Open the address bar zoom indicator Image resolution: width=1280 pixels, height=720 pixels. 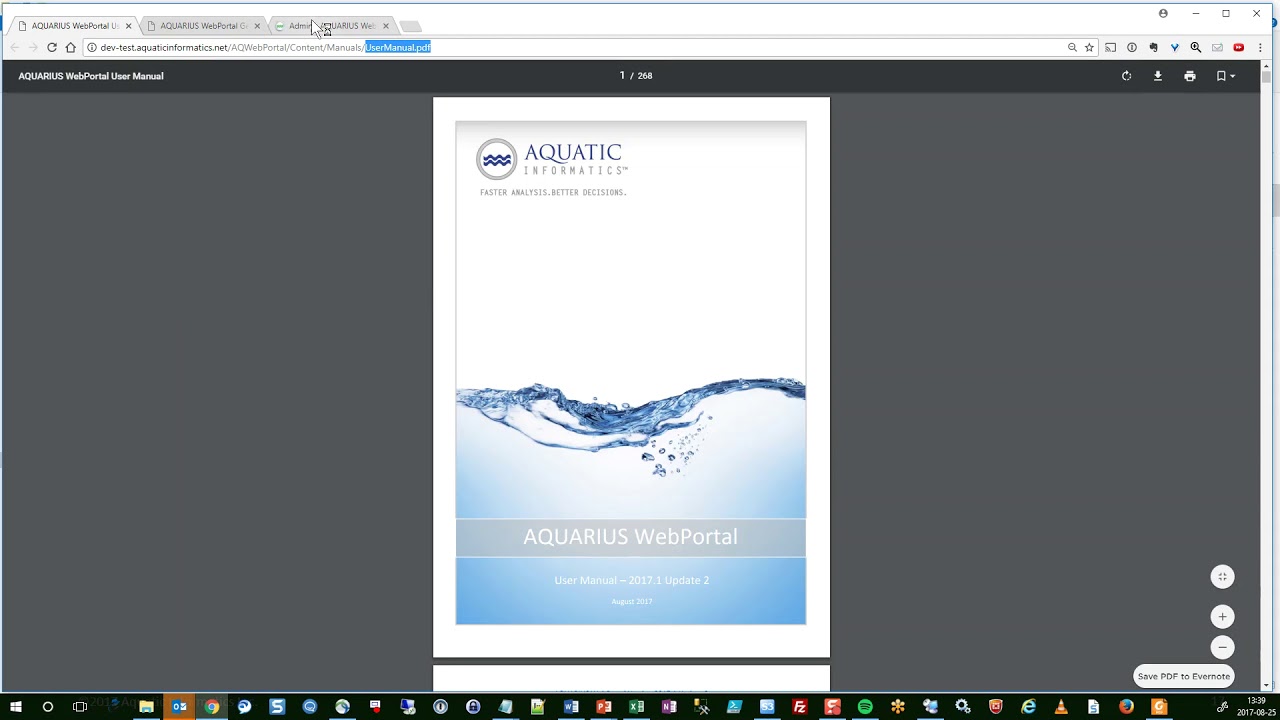click(x=1072, y=47)
